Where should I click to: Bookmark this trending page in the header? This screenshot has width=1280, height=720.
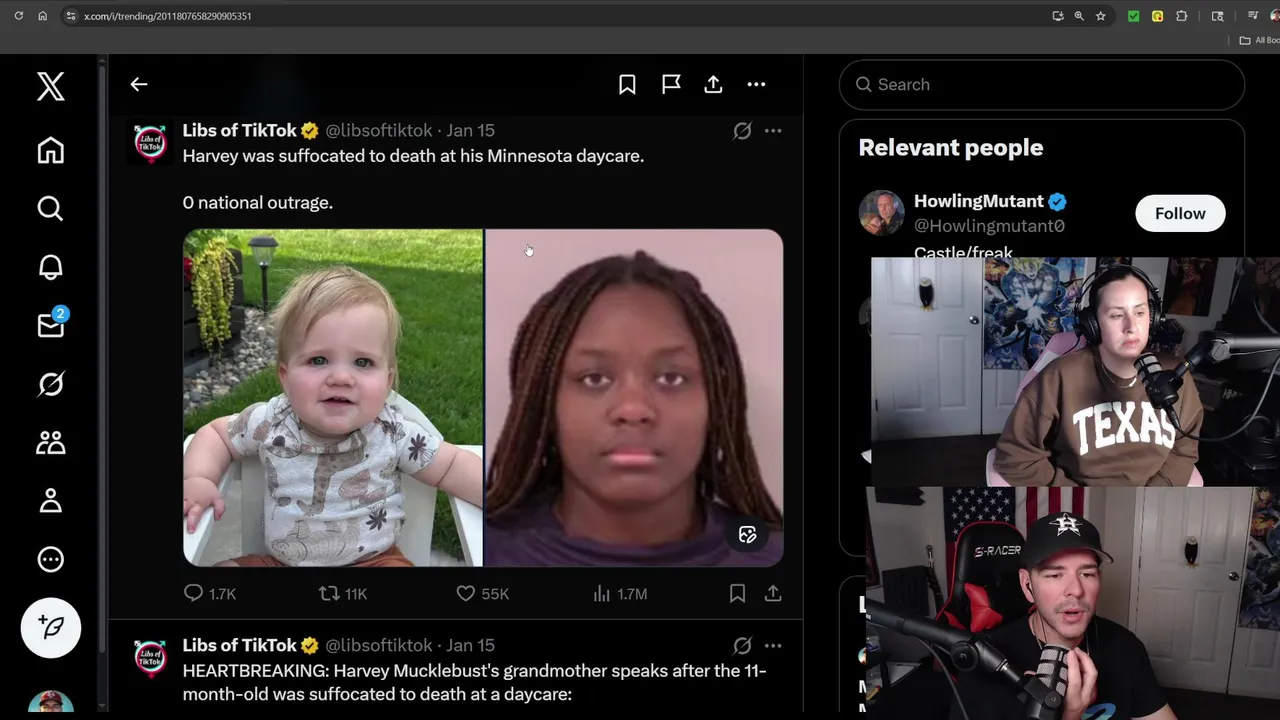627,85
